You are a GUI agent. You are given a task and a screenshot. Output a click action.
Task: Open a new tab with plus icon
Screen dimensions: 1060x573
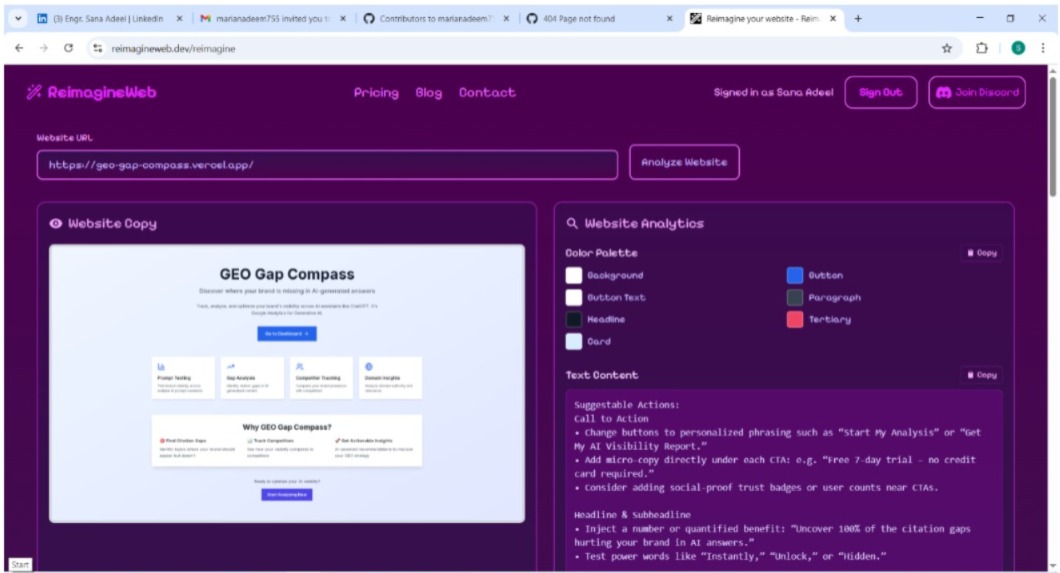858,18
